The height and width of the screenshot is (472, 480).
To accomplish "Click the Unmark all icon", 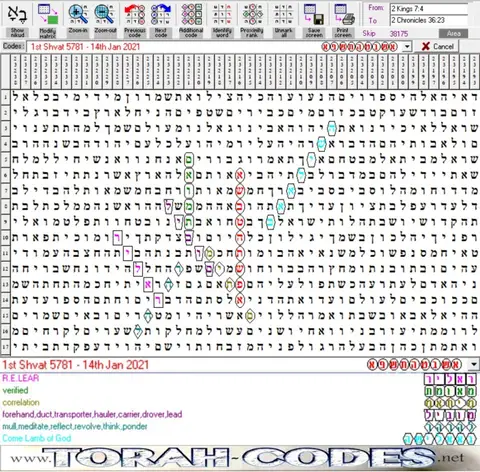I will point(283,14).
